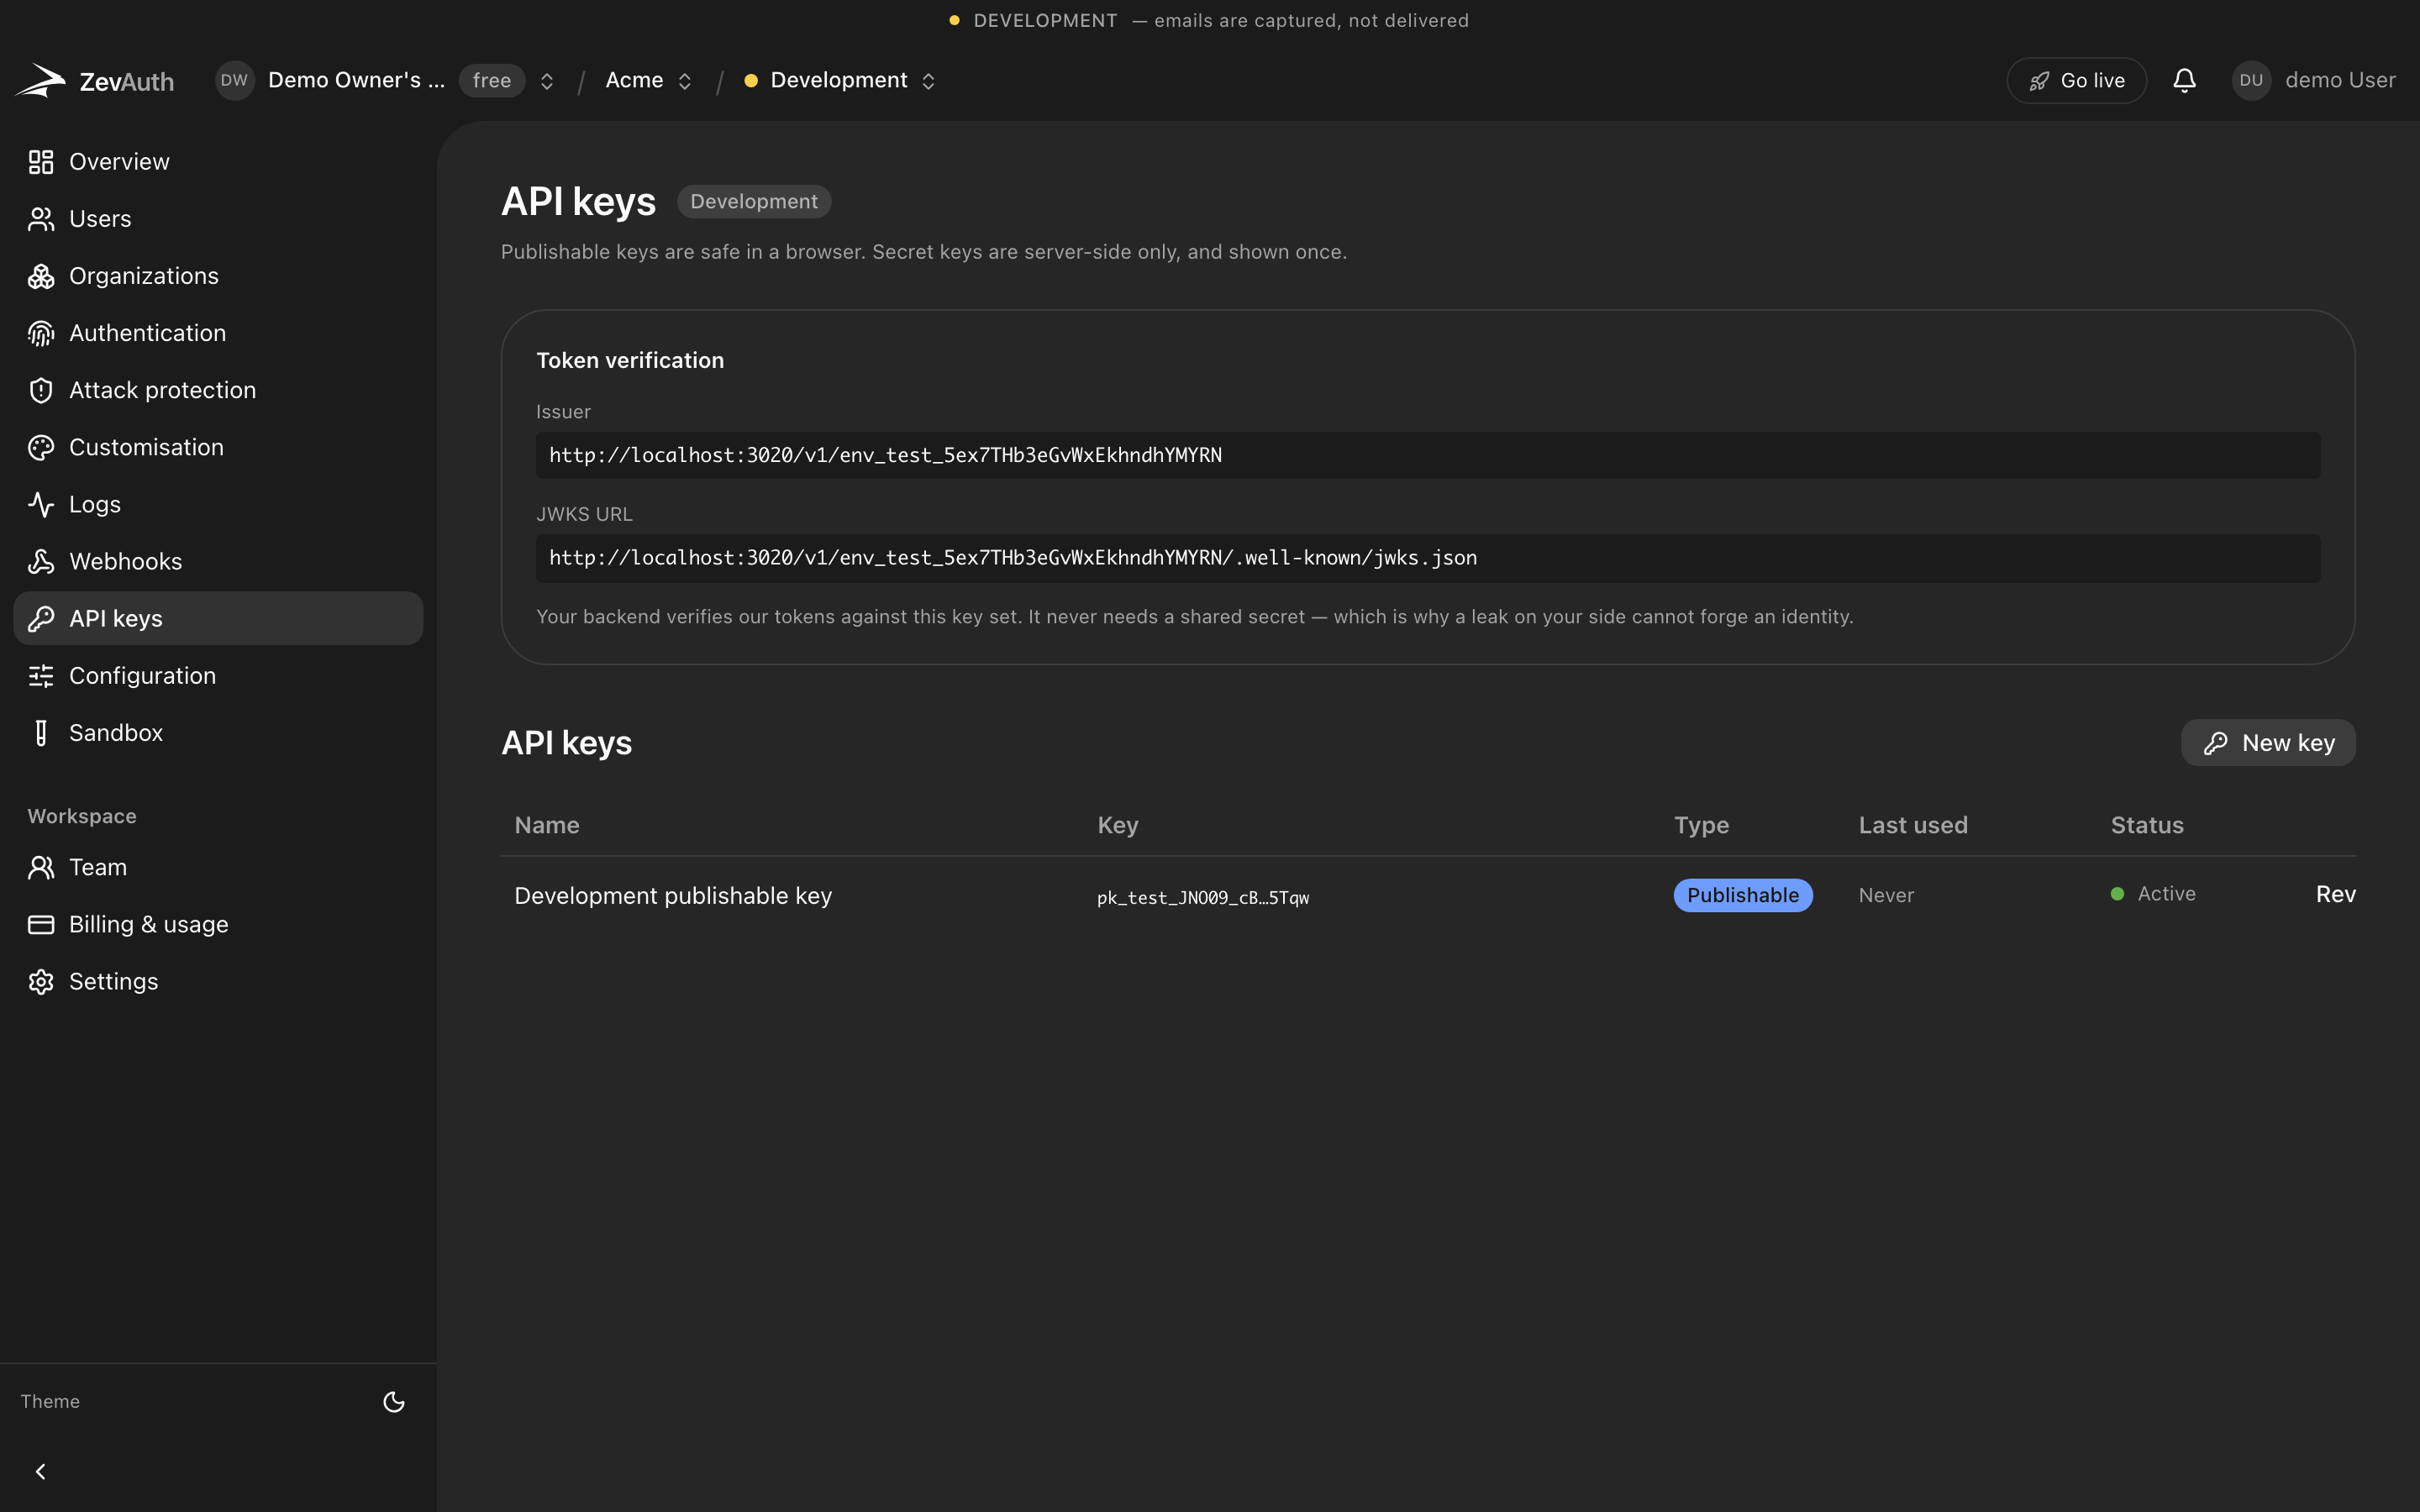Click the Issuer URL field

click(1428, 455)
